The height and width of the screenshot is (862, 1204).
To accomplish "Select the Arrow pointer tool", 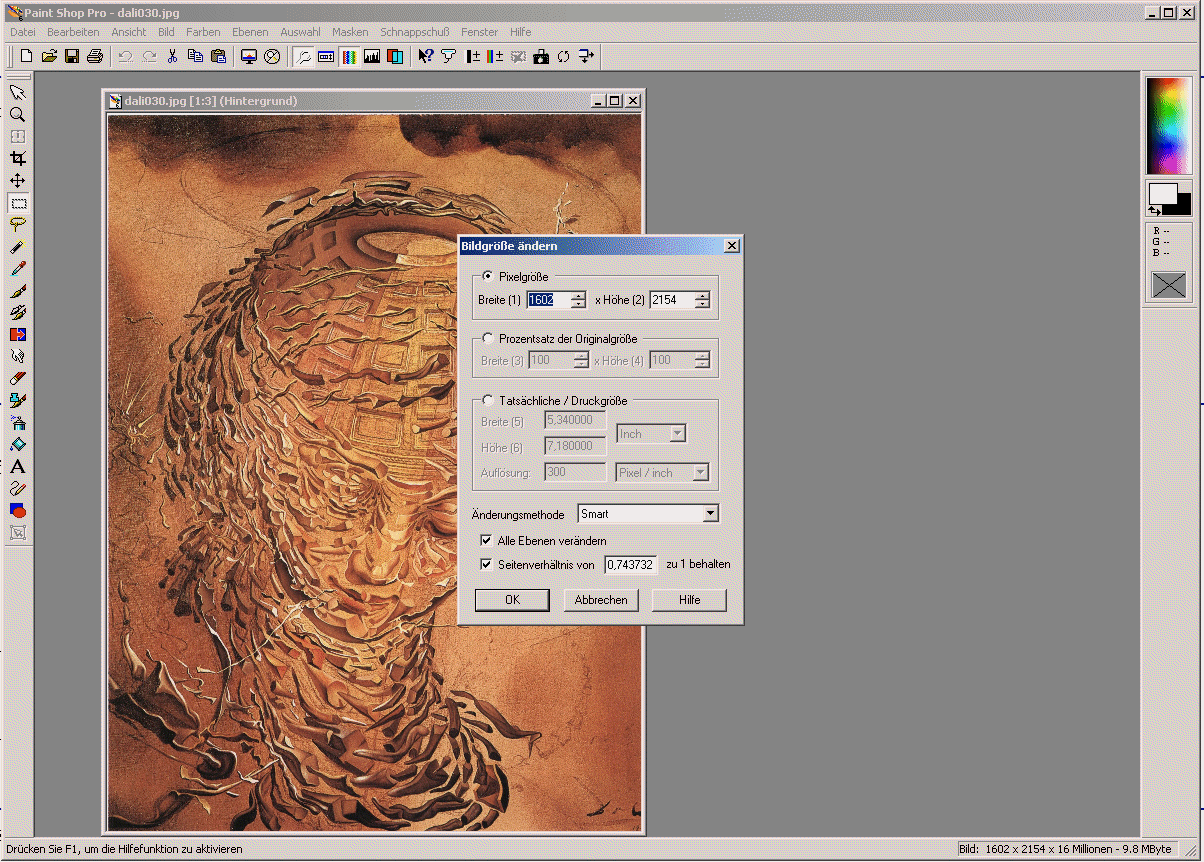I will click(17, 92).
